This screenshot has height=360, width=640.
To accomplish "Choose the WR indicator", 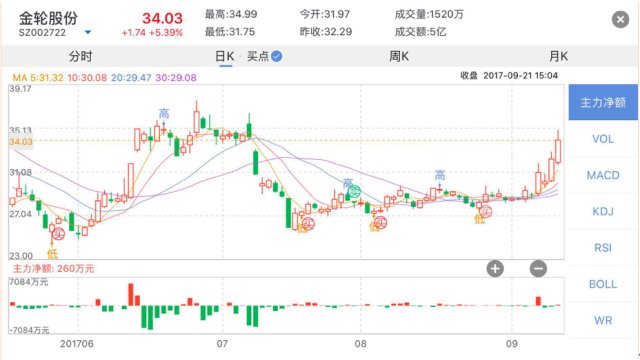I will coord(603,320).
